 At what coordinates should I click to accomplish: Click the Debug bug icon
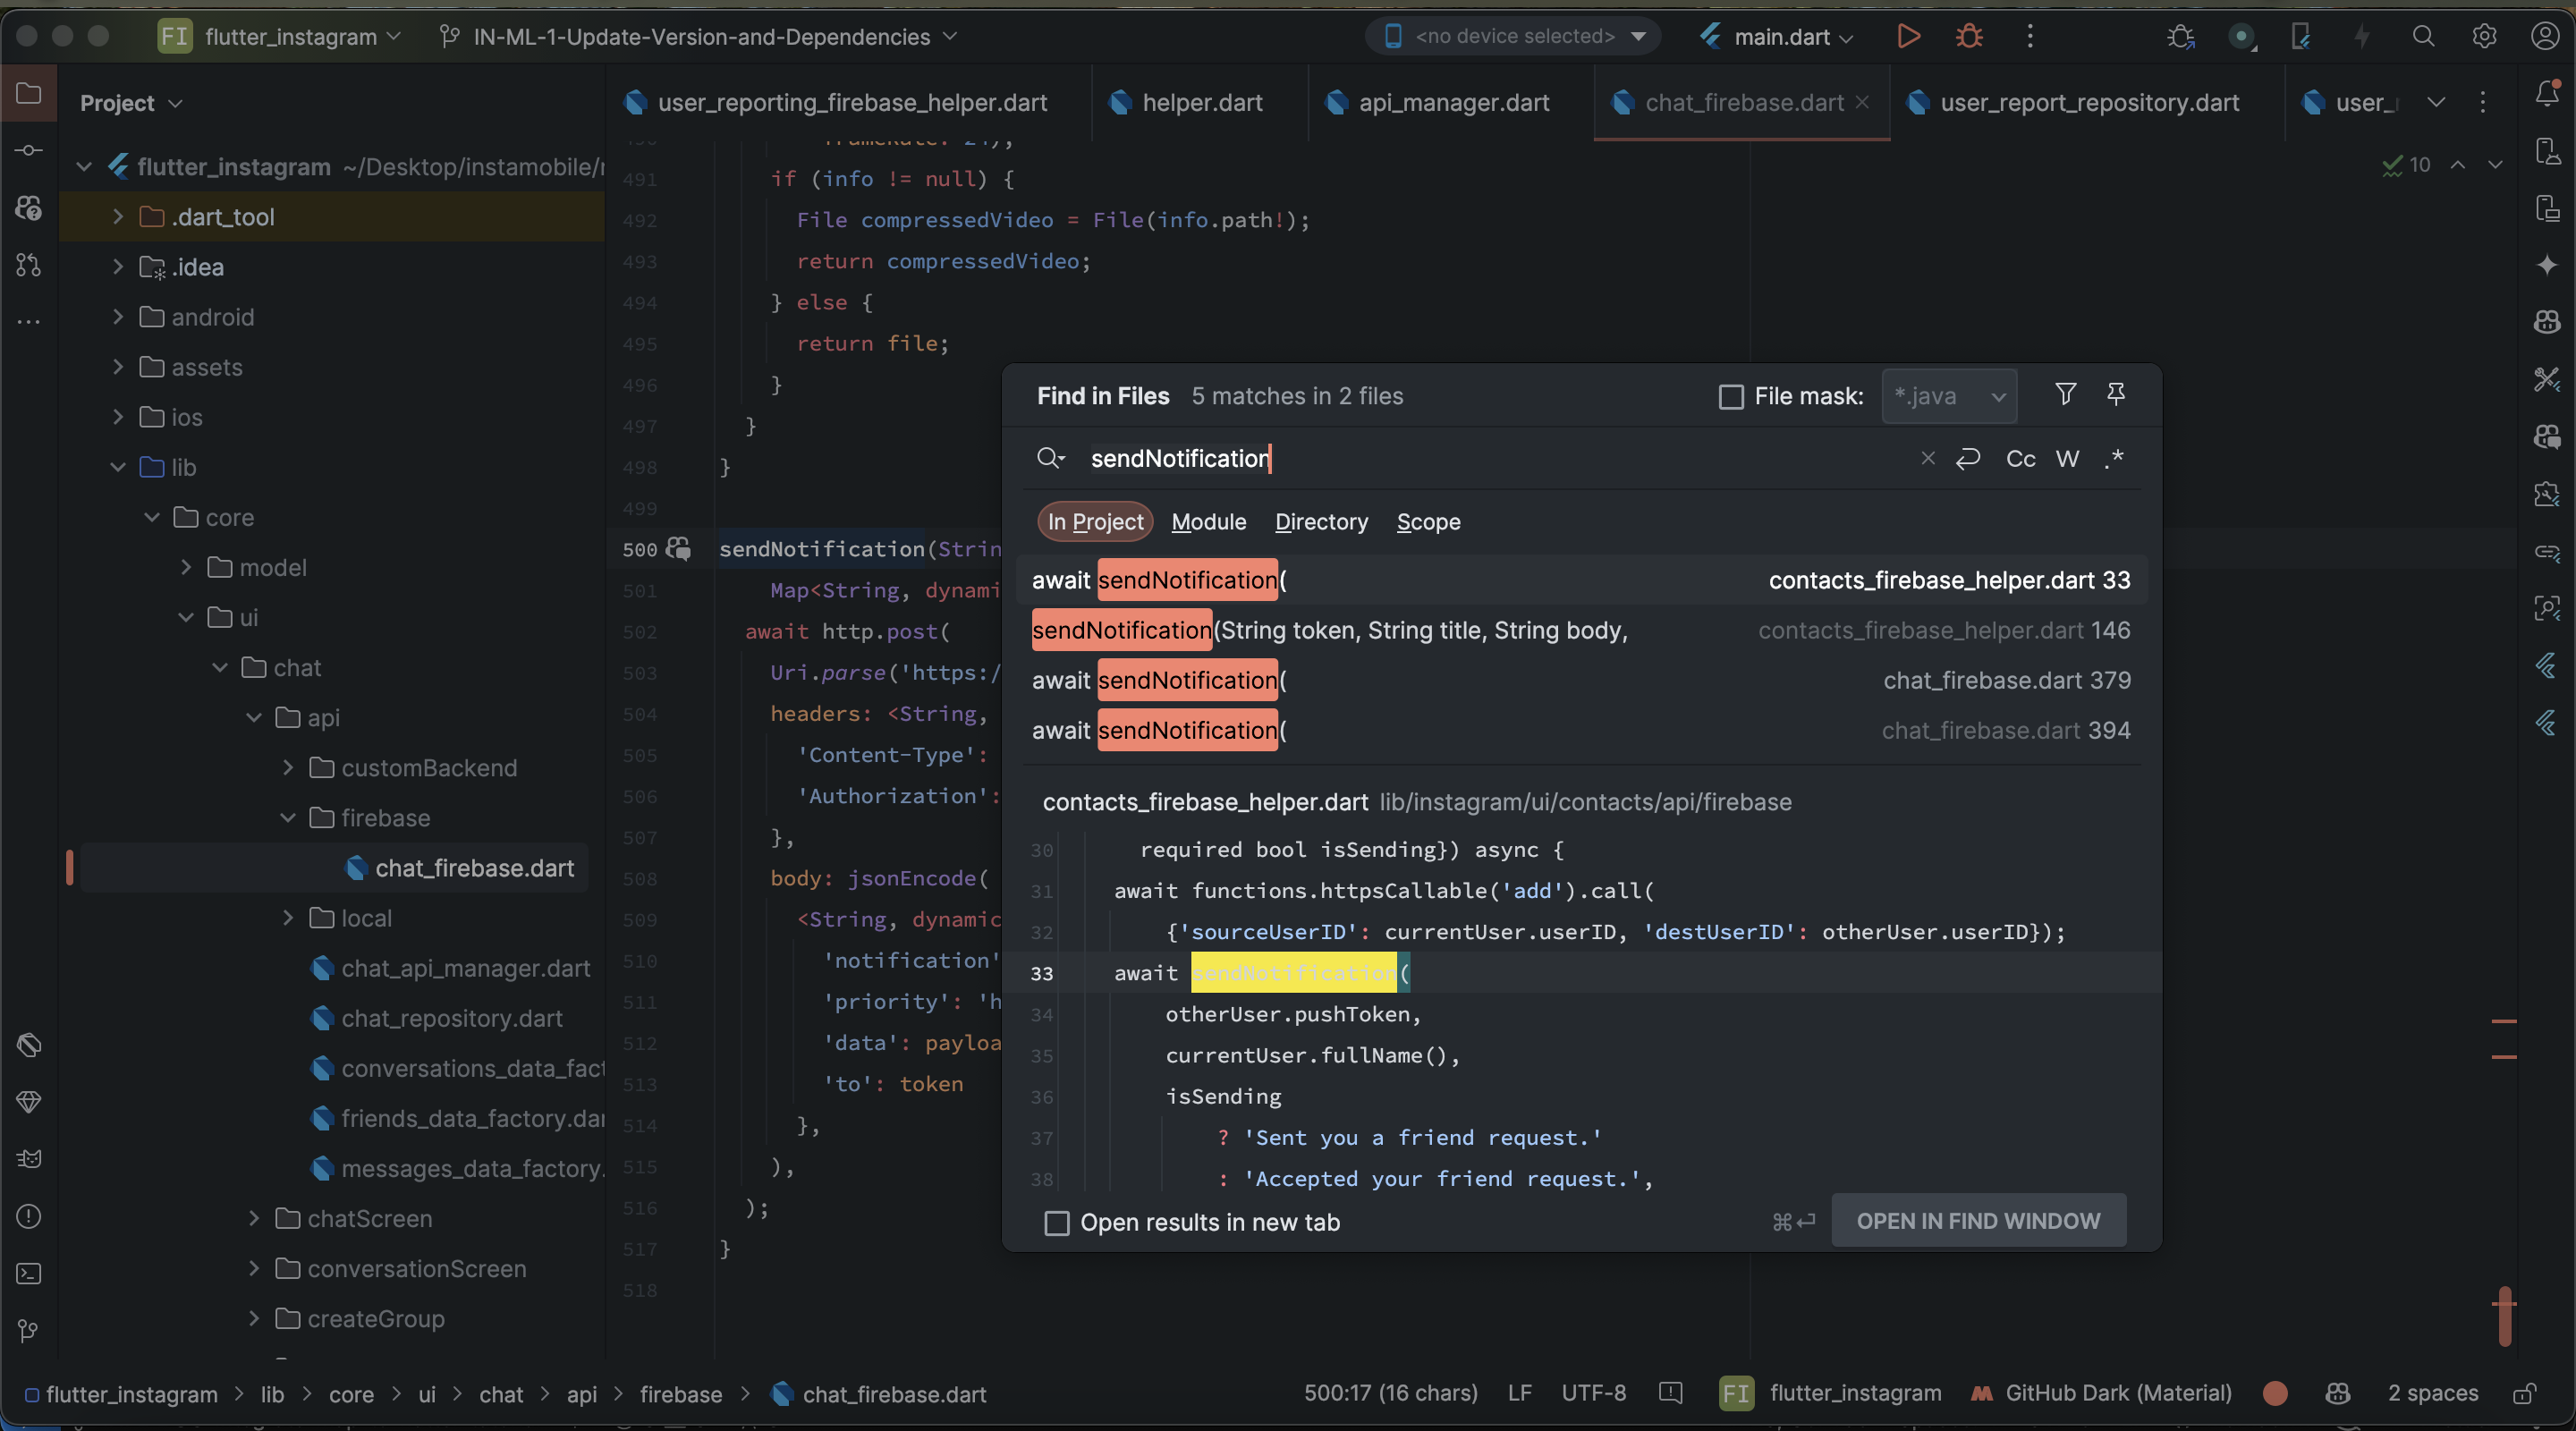click(1969, 37)
